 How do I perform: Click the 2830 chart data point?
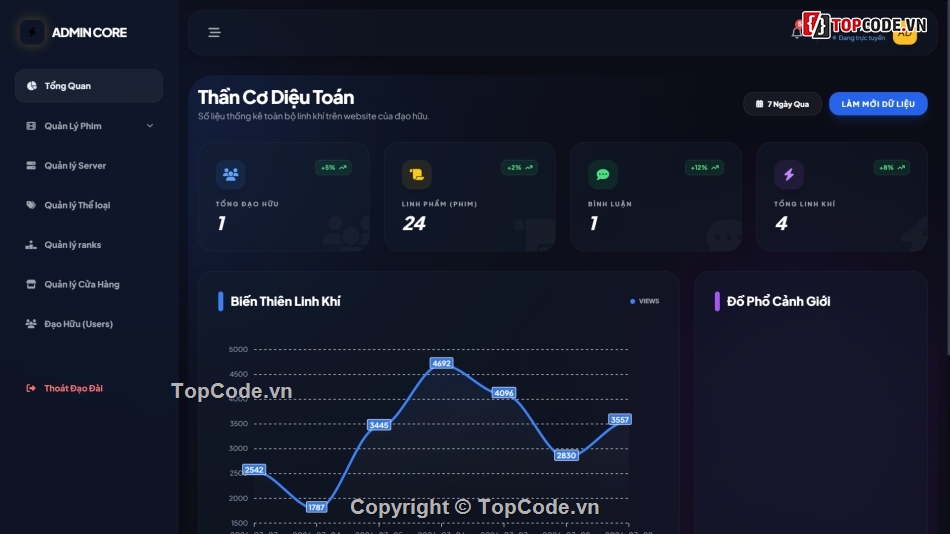tap(566, 455)
